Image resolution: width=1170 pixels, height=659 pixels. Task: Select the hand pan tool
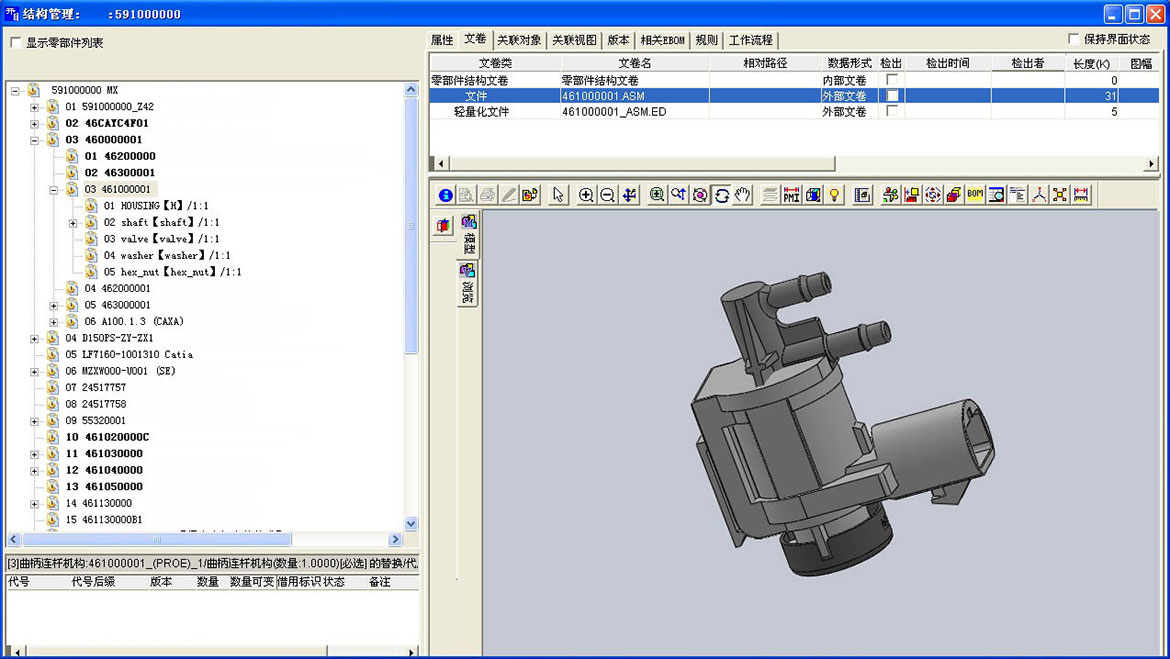[x=742, y=195]
